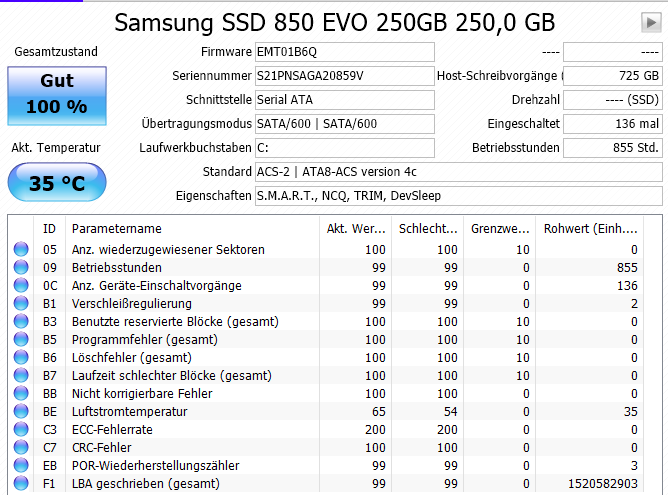This screenshot has height=495, width=668.
Task: Click the Gesamtzustand label
Action: click(x=56, y=52)
